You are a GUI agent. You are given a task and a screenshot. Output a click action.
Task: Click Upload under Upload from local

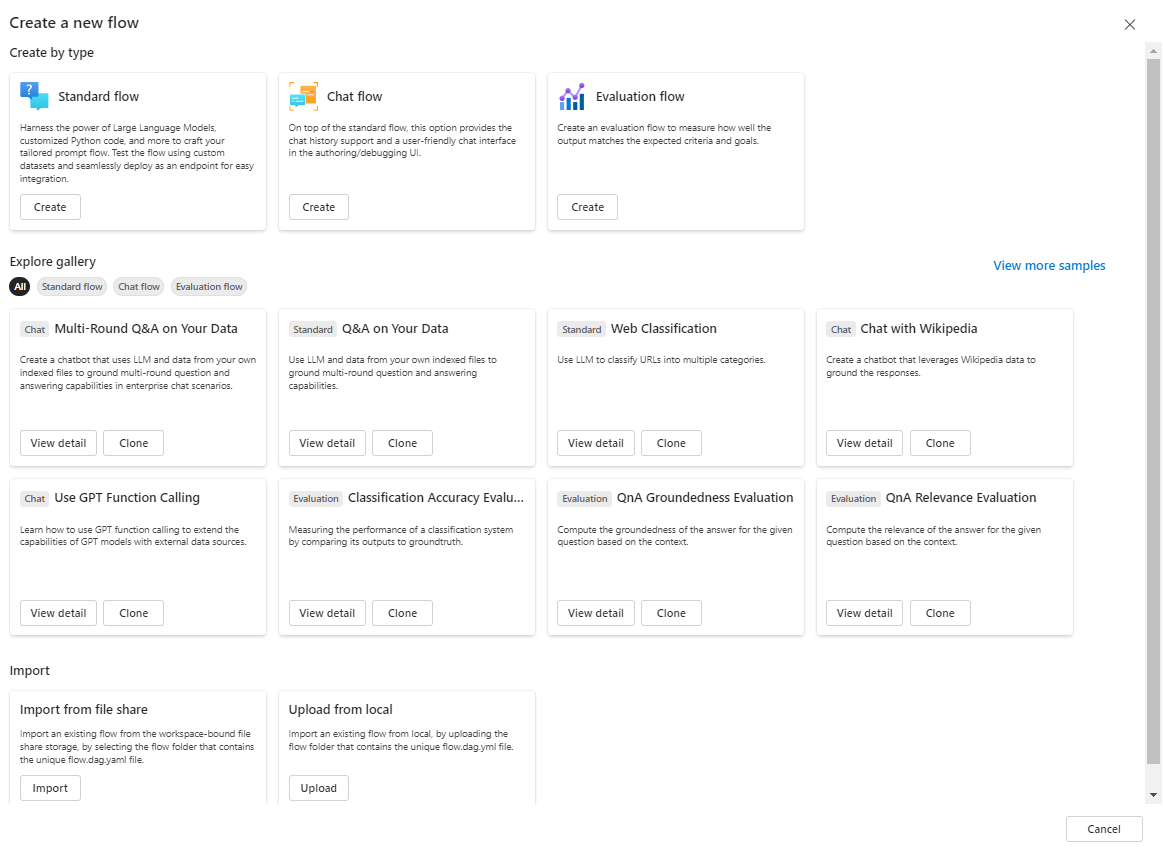click(318, 788)
